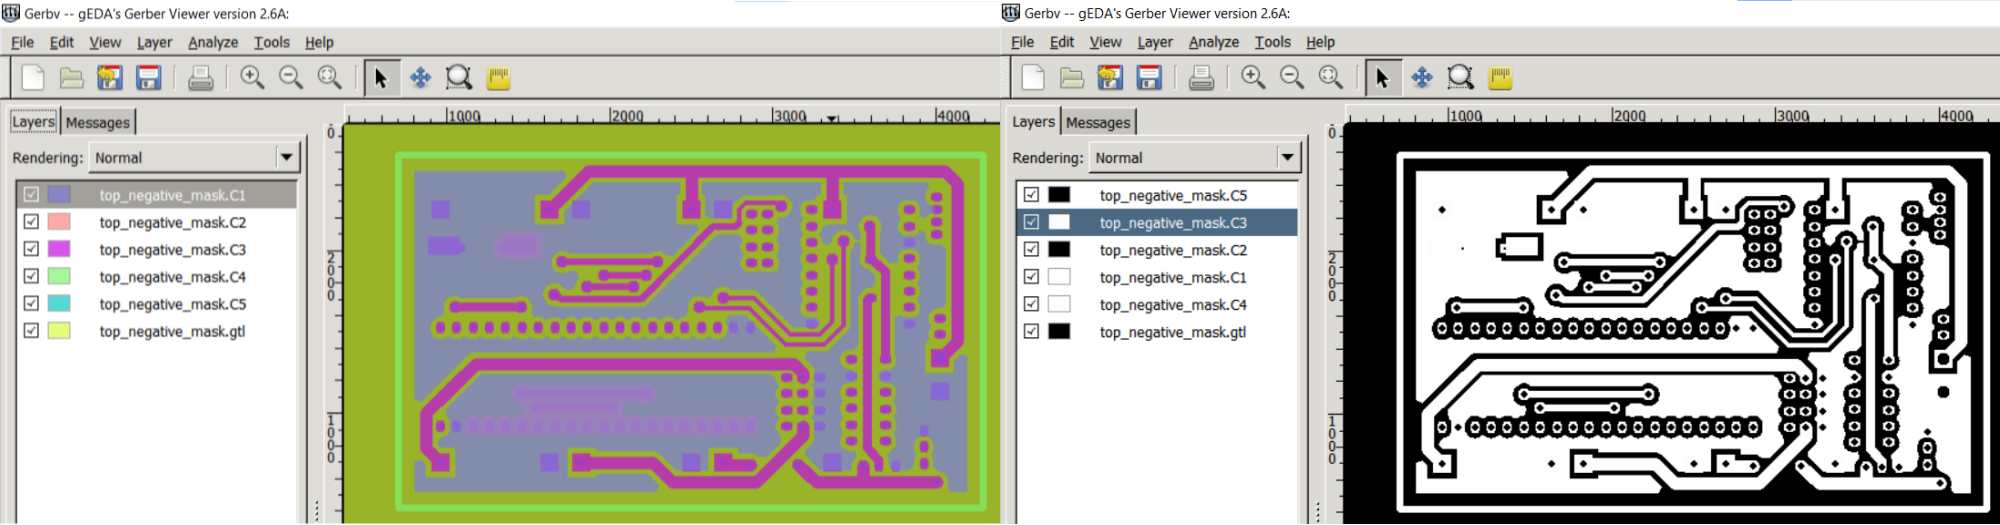The image size is (2000, 525).
Task: Uncheck the layer with the pink salmon swatch
Action: point(31,222)
